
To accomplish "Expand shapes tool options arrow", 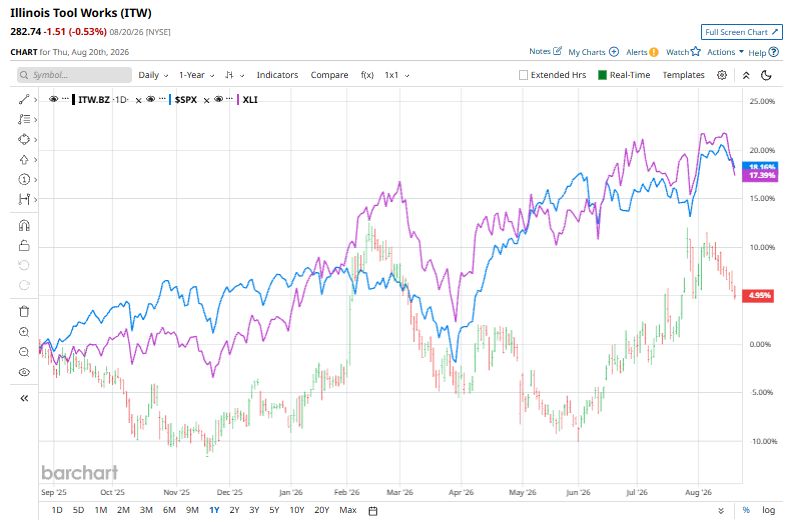I will point(36,139).
